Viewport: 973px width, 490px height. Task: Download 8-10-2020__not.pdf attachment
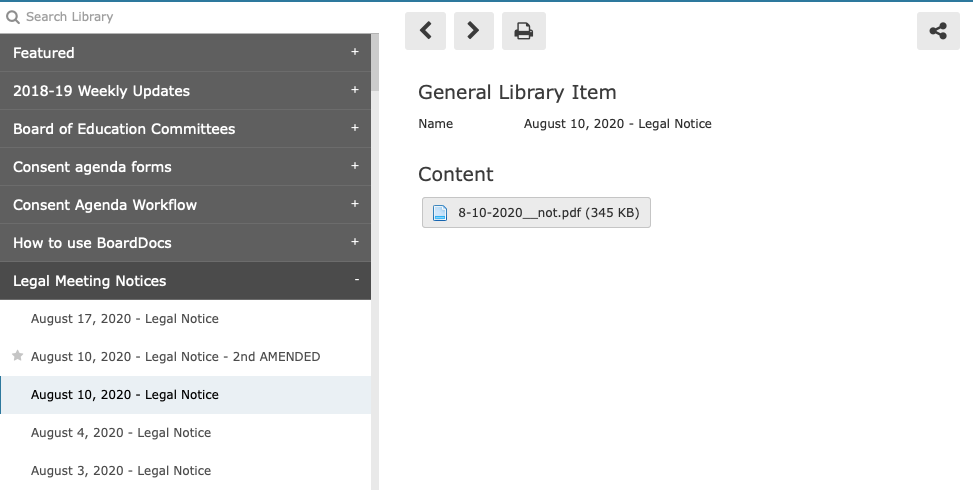(536, 213)
